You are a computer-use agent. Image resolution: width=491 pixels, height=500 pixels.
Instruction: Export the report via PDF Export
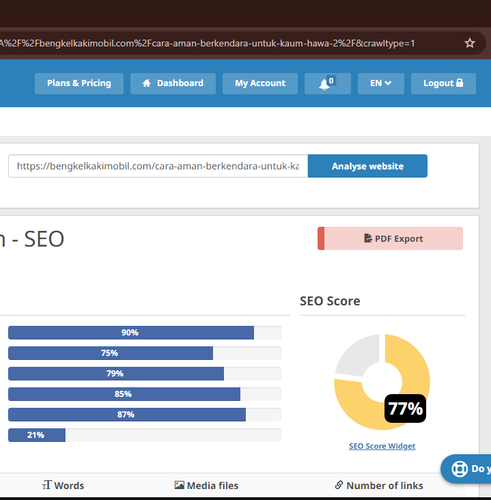pyautogui.click(x=390, y=238)
